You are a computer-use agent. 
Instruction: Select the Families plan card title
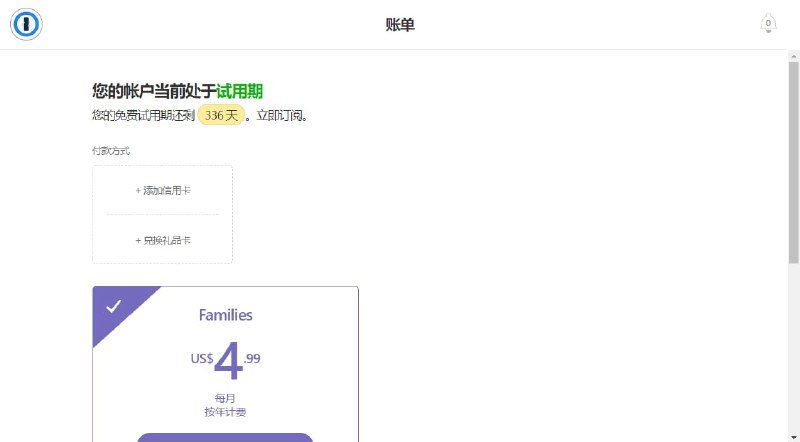coord(226,315)
